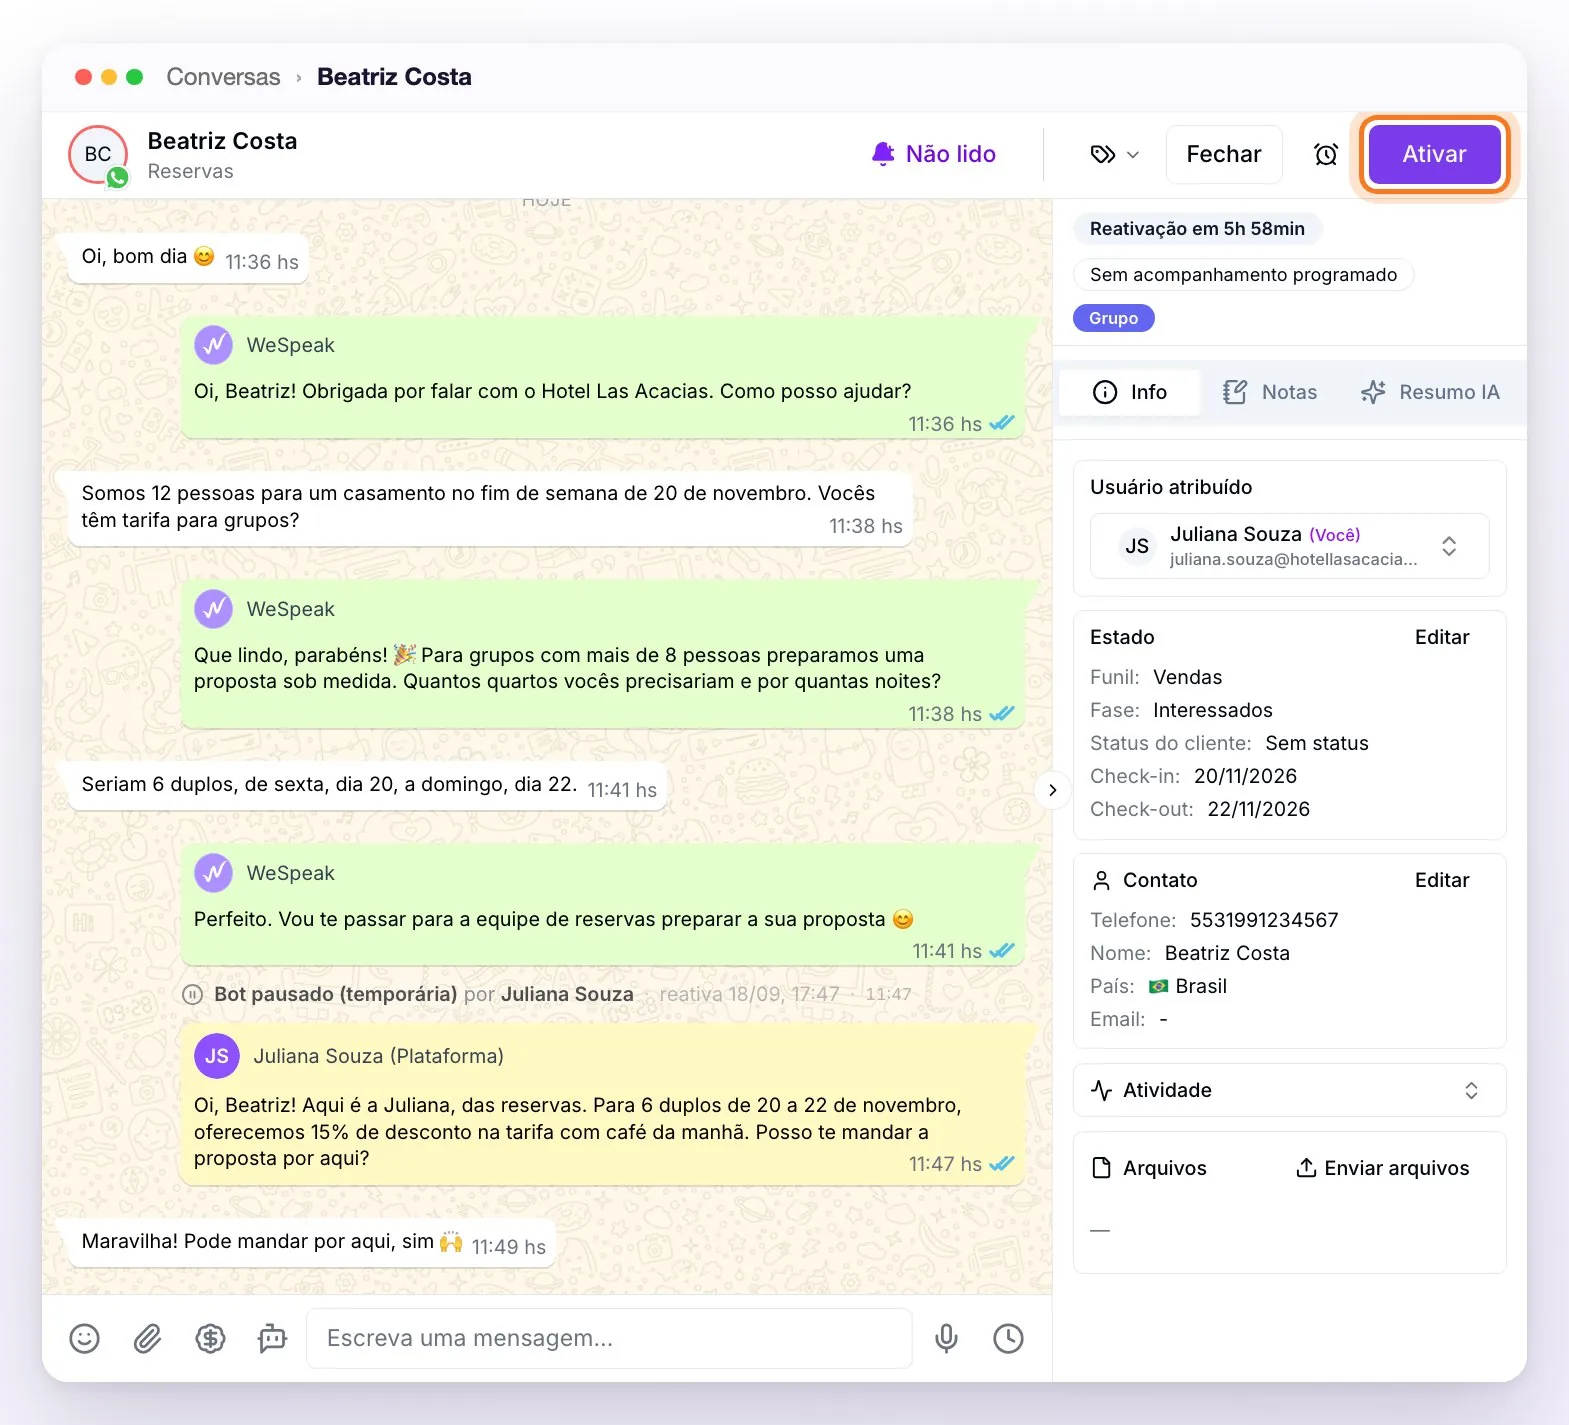Record a voice message with microphone
The height and width of the screenshot is (1425, 1569).
(946, 1338)
